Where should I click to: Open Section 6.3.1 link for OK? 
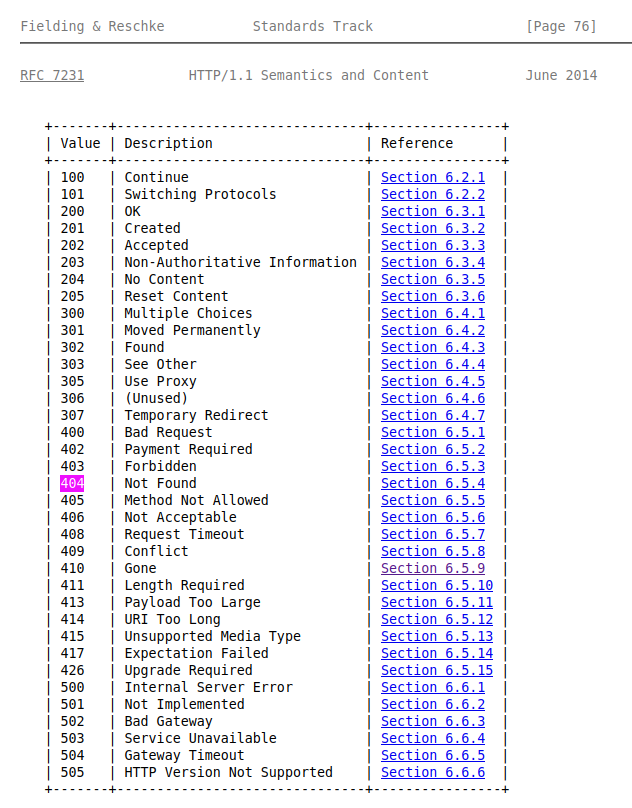(x=433, y=211)
